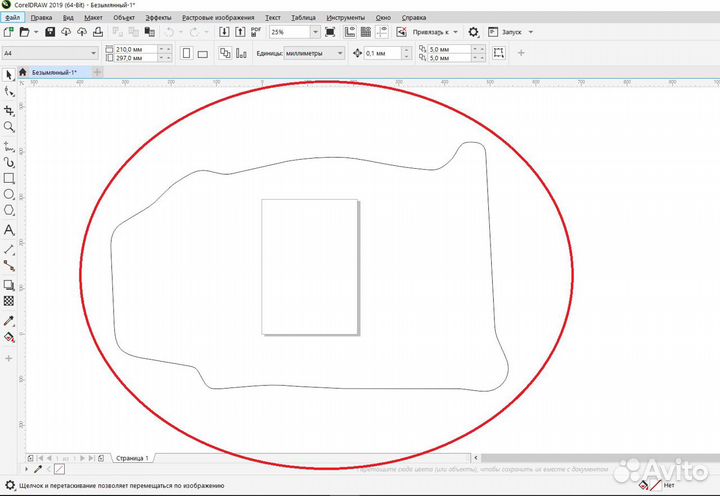This screenshot has height=496, width=720.
Task: Select the Crop tool
Action: pos(9,110)
